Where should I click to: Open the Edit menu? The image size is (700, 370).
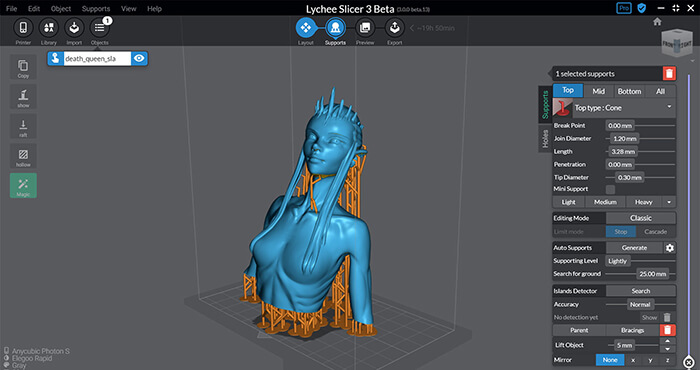pyautogui.click(x=34, y=8)
